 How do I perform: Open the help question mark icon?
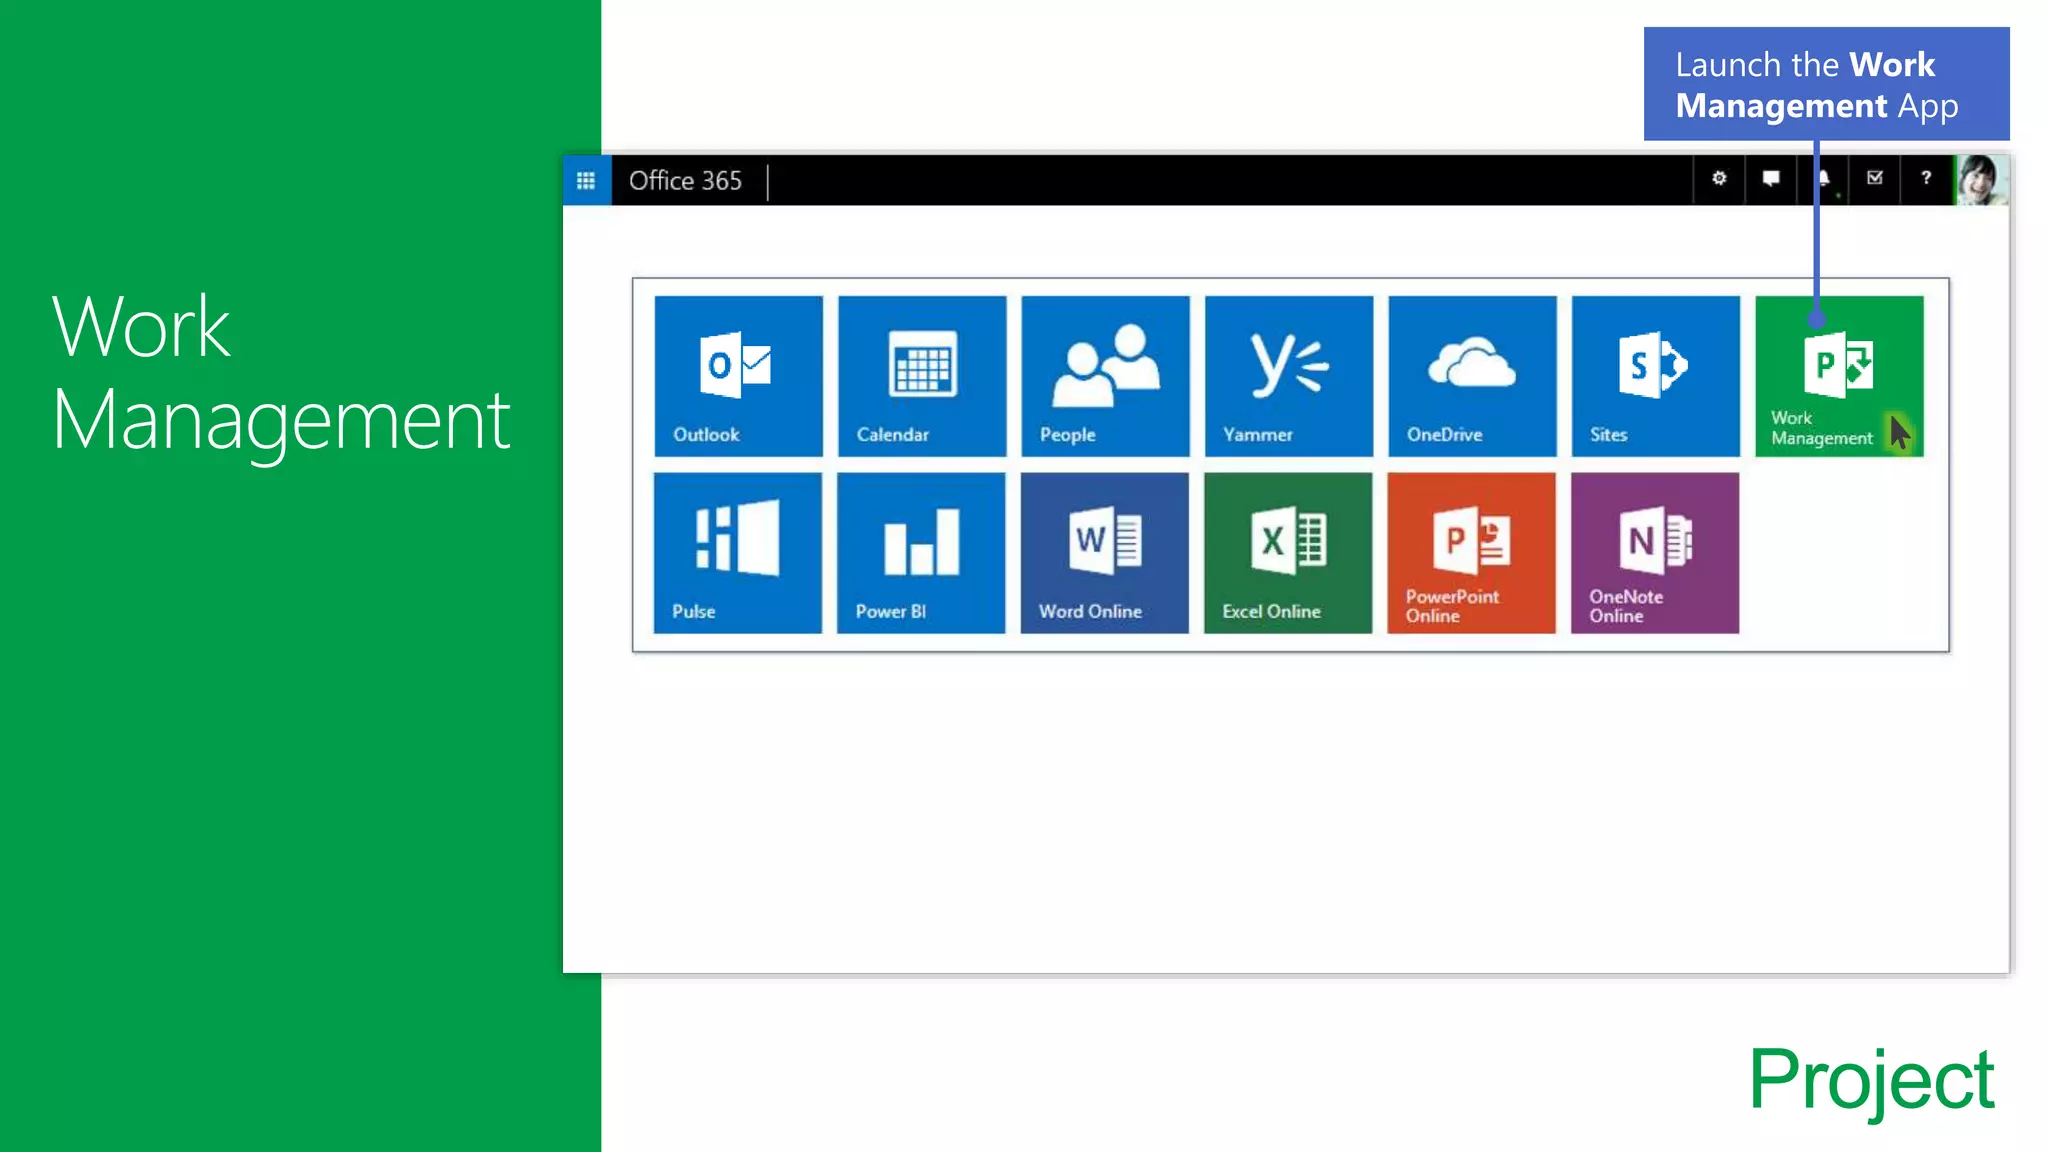(1927, 179)
